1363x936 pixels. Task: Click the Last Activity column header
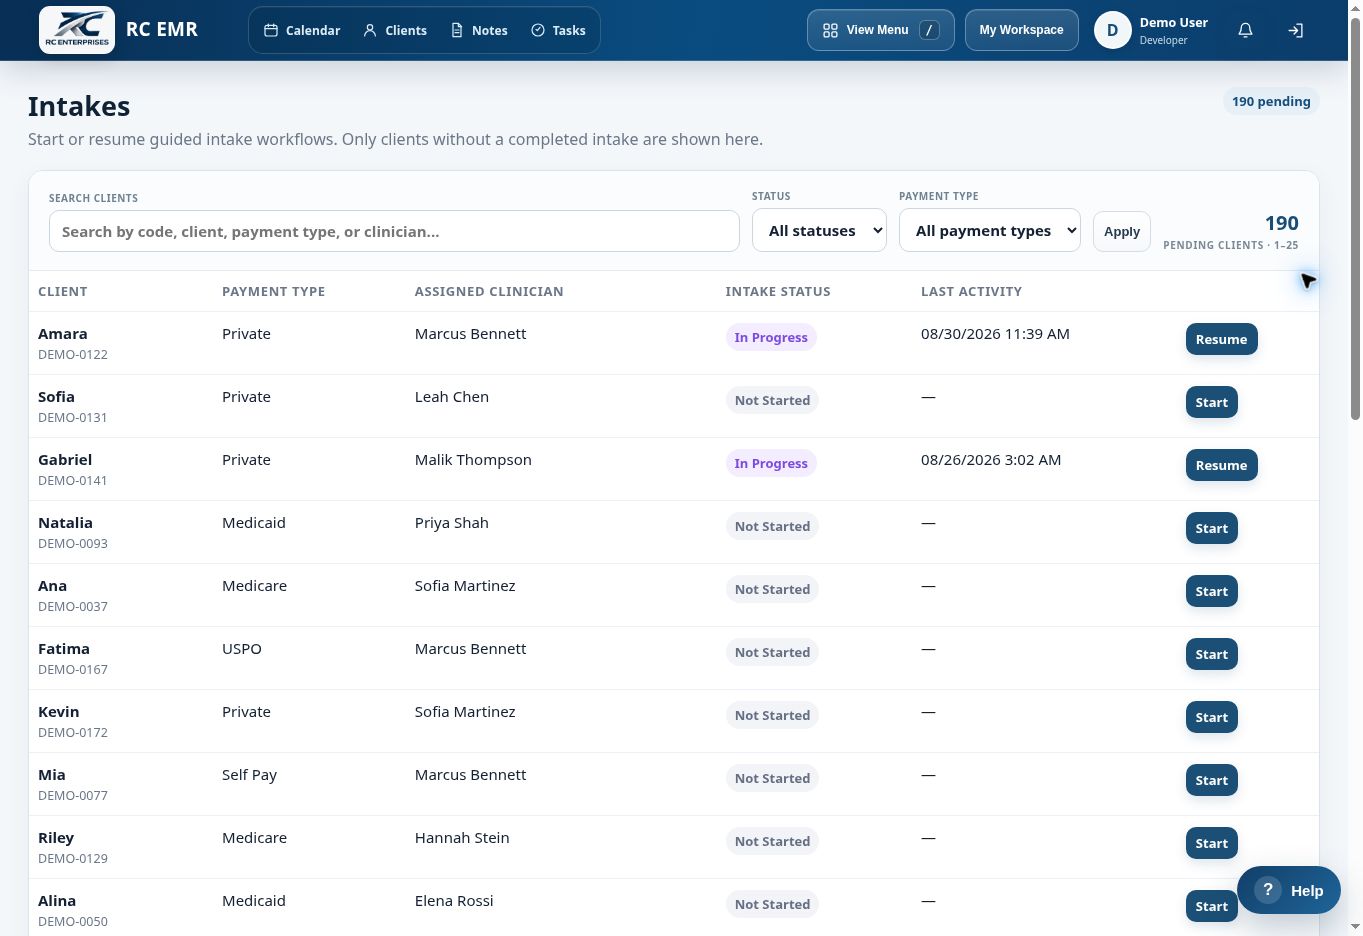[971, 291]
